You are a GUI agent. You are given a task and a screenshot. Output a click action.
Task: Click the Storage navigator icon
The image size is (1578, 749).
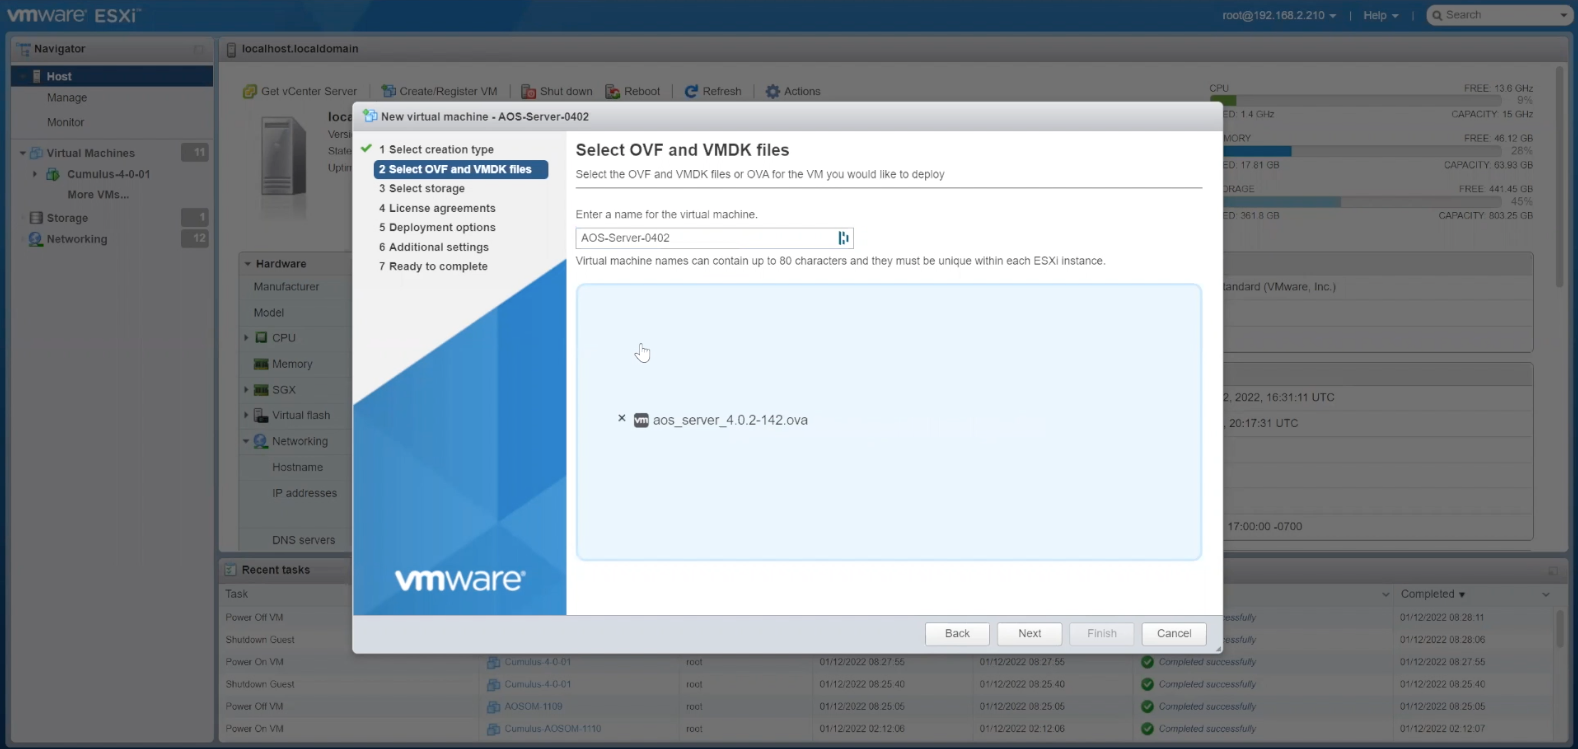(37, 218)
